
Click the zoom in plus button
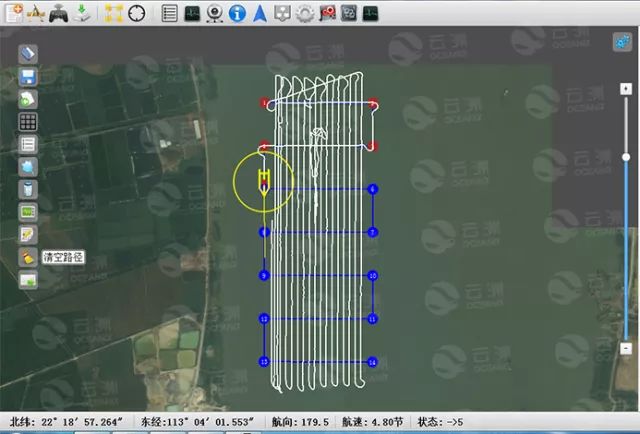tap(626, 63)
